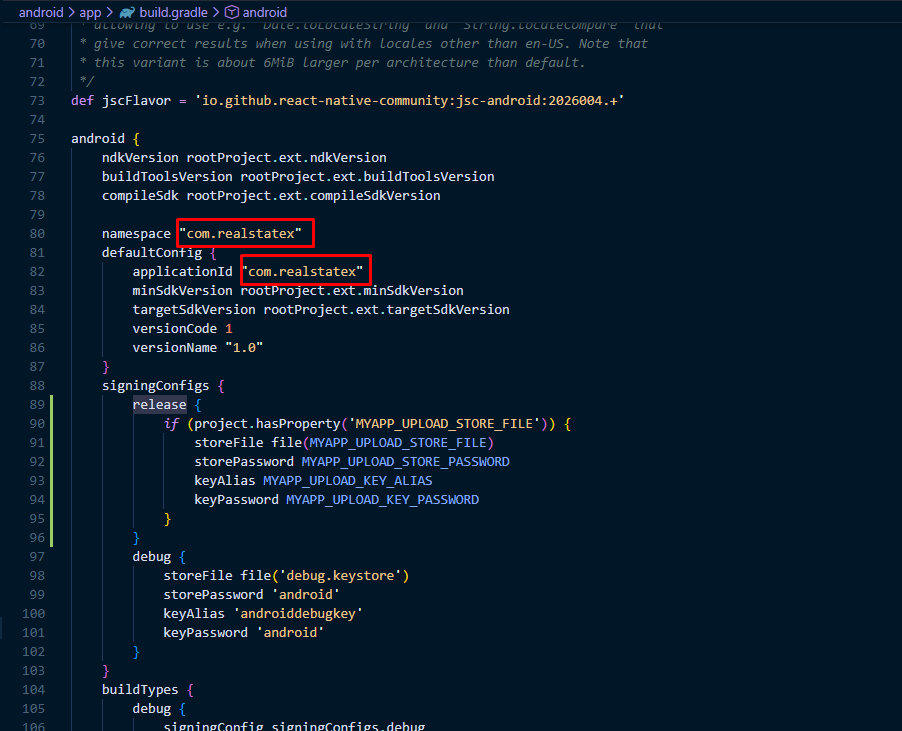Viewport: 902px width, 731px height.
Task: Click the 'release' keyword on line 89
Action: tap(159, 405)
